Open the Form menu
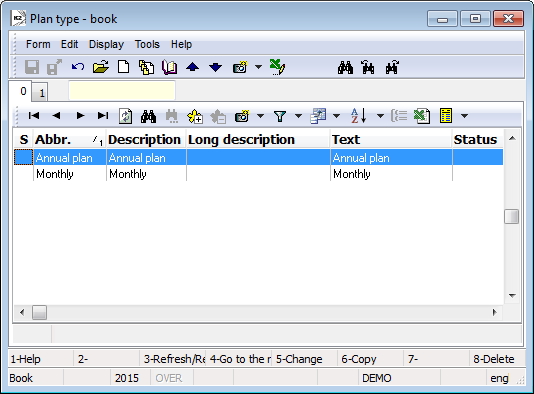This screenshot has width=534, height=394. click(38, 44)
